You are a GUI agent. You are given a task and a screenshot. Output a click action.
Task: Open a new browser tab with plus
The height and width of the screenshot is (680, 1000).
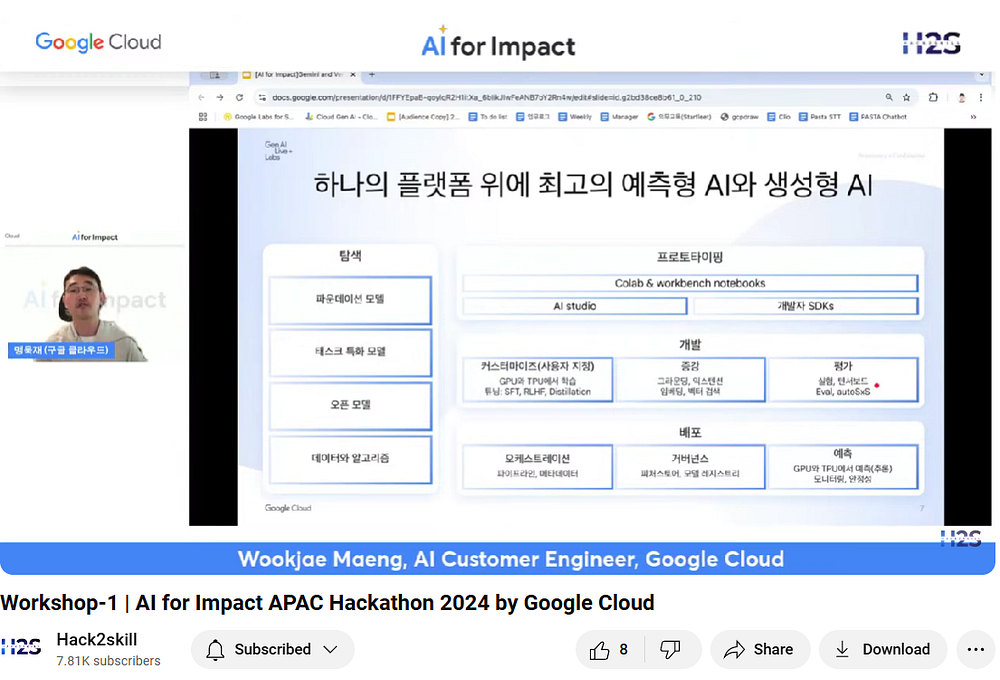click(372, 75)
